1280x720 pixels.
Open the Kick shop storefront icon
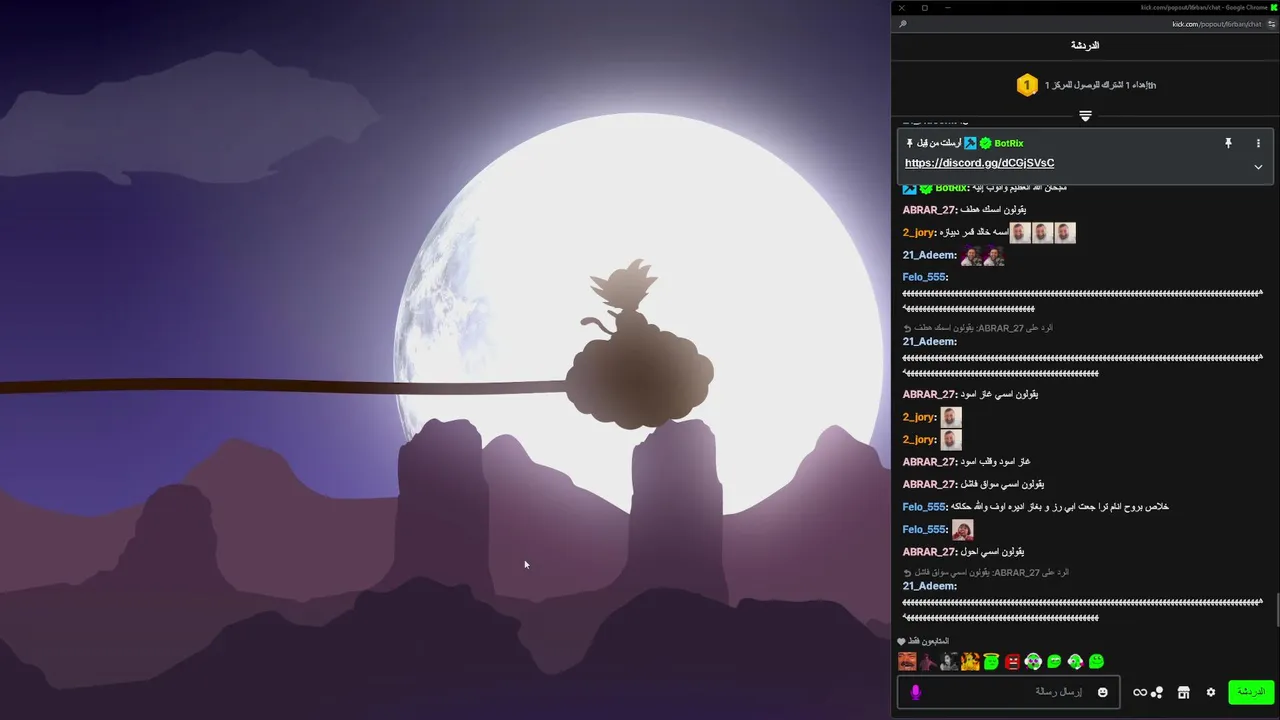[x=1183, y=692]
